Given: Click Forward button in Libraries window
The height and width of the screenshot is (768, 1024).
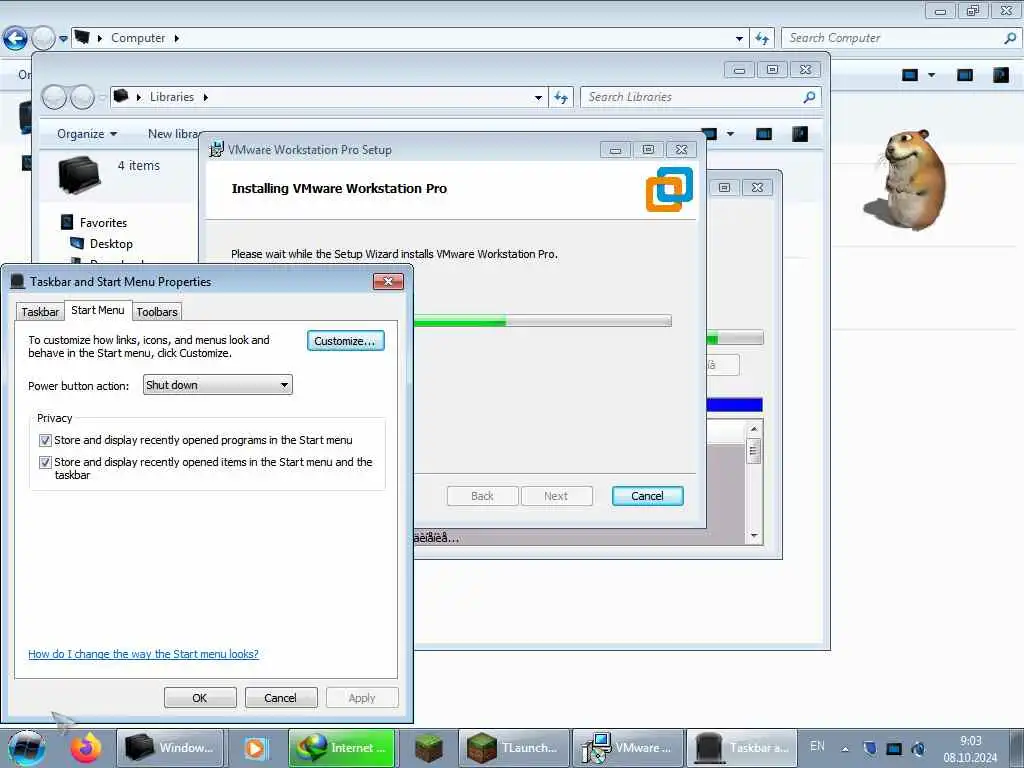Looking at the screenshot, I should point(82,97).
